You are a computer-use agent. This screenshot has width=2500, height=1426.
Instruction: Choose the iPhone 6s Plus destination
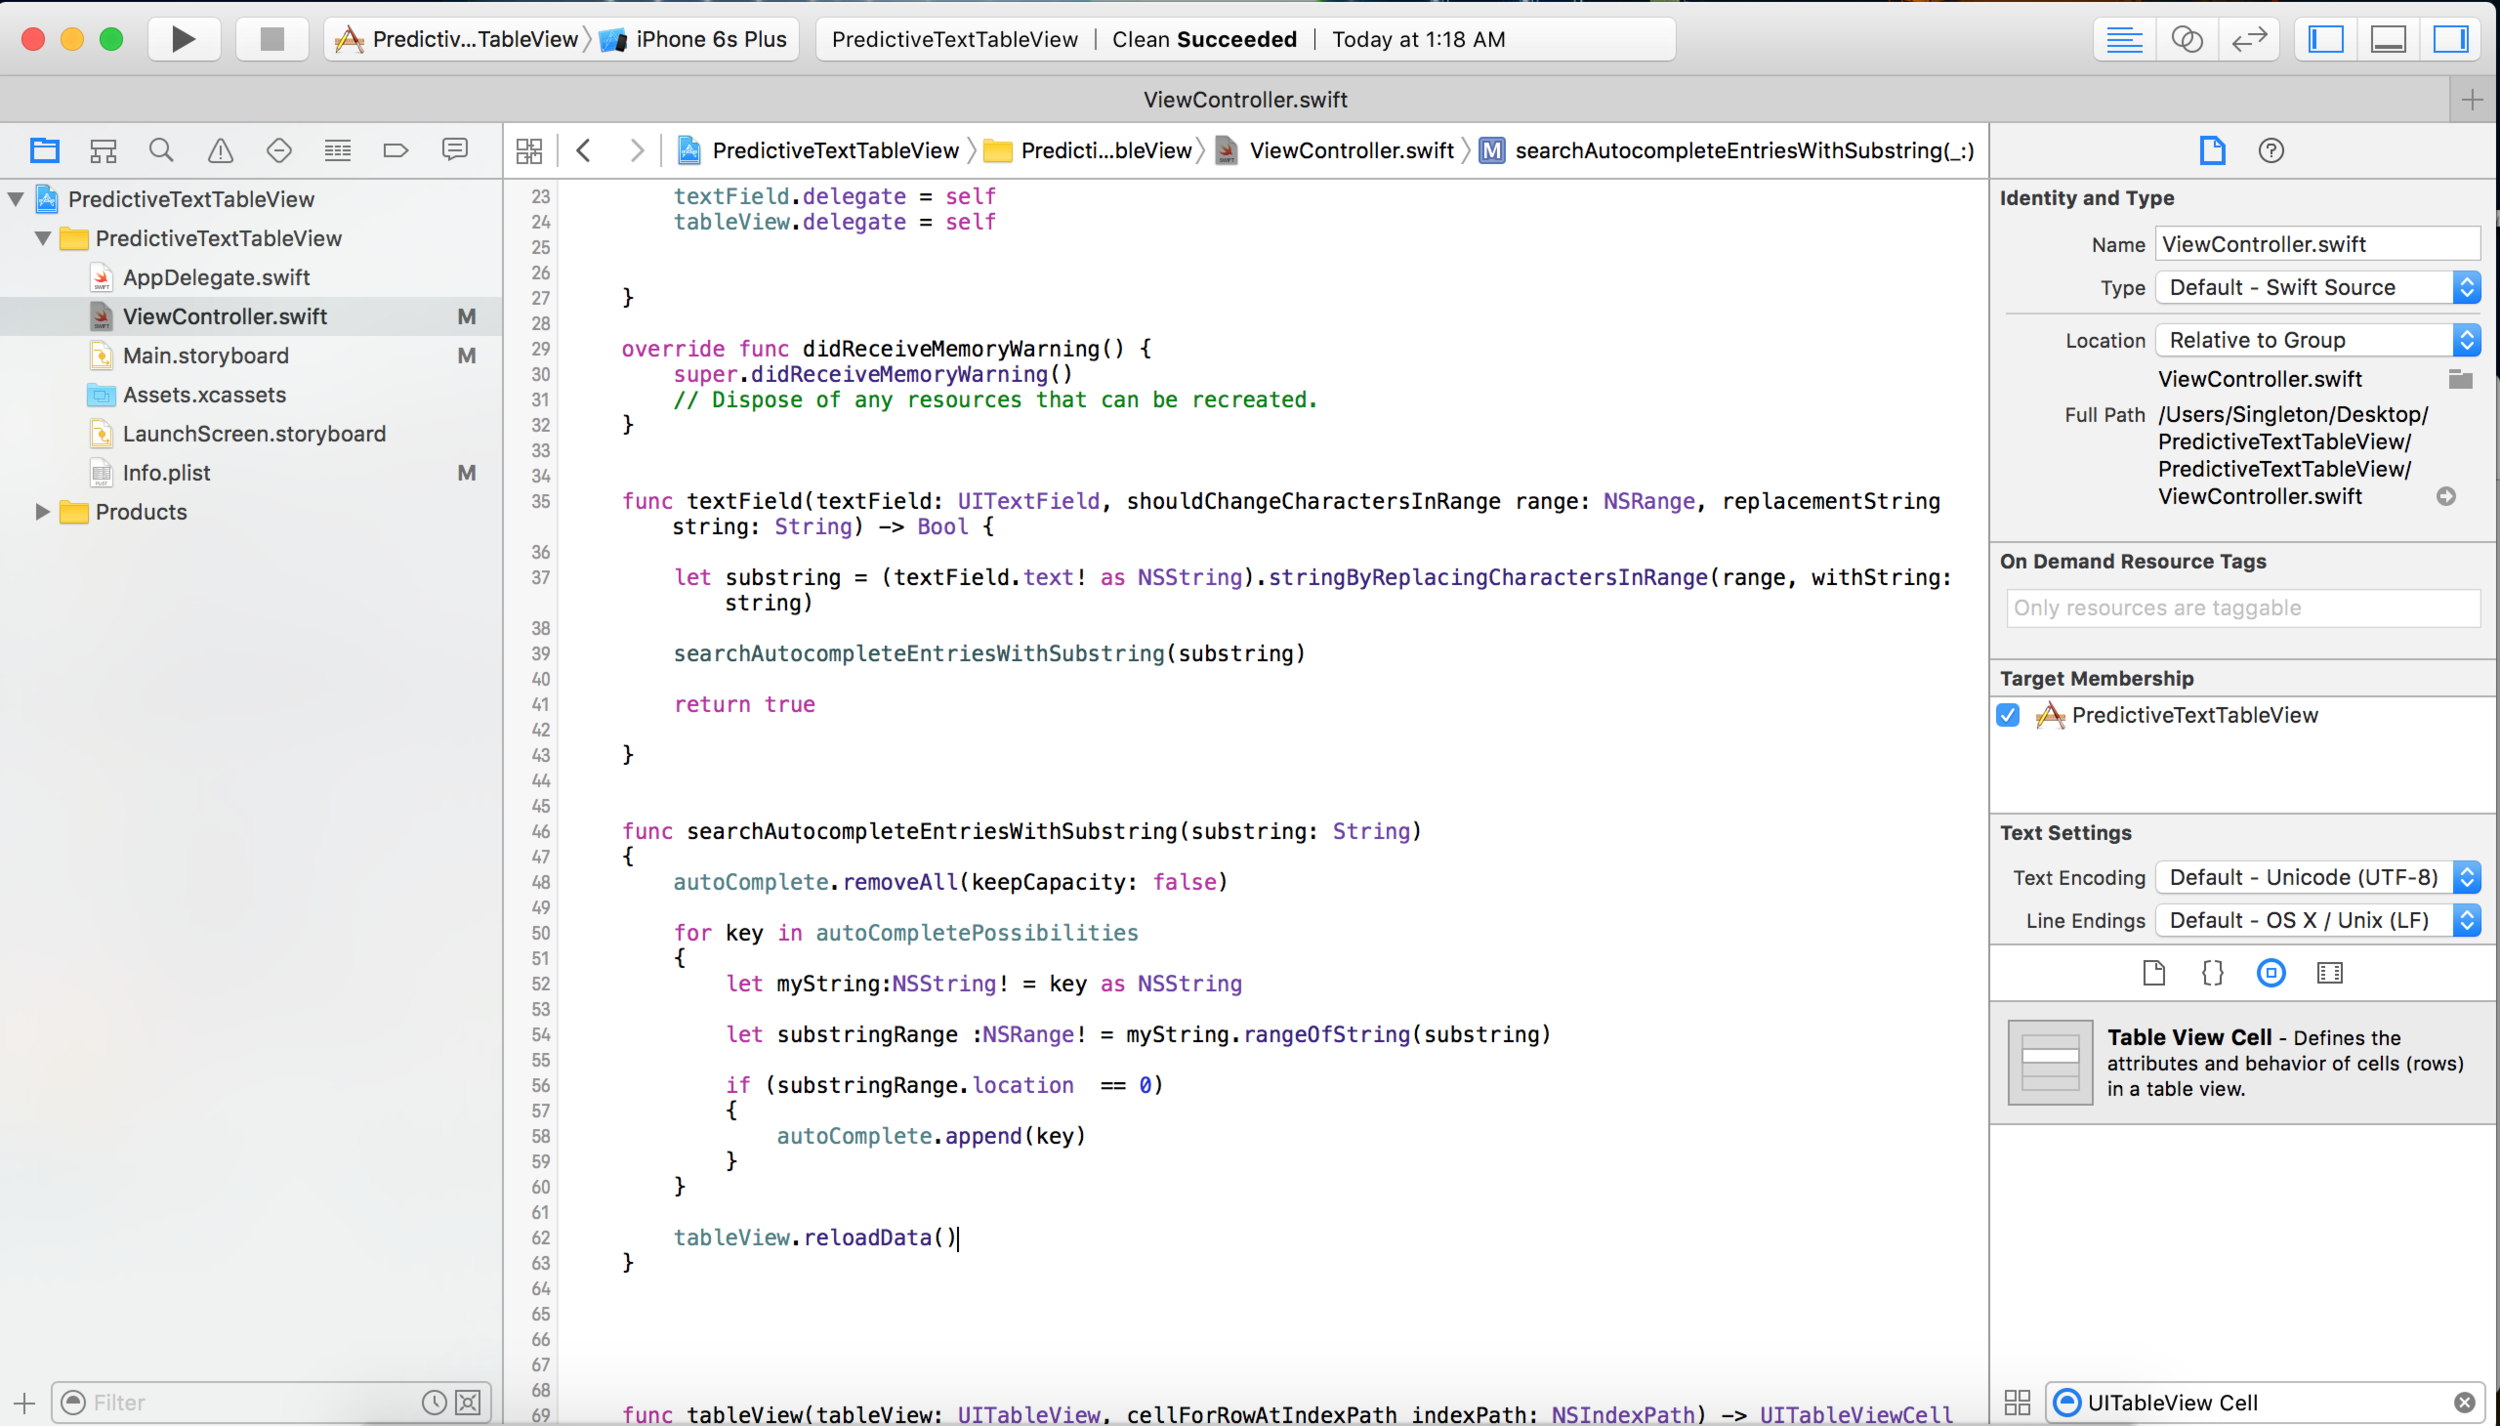pyautogui.click(x=694, y=39)
